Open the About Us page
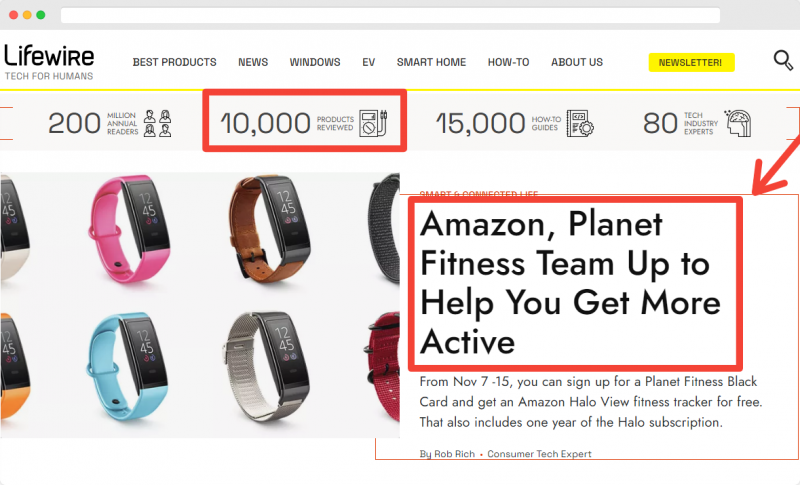 coord(577,62)
